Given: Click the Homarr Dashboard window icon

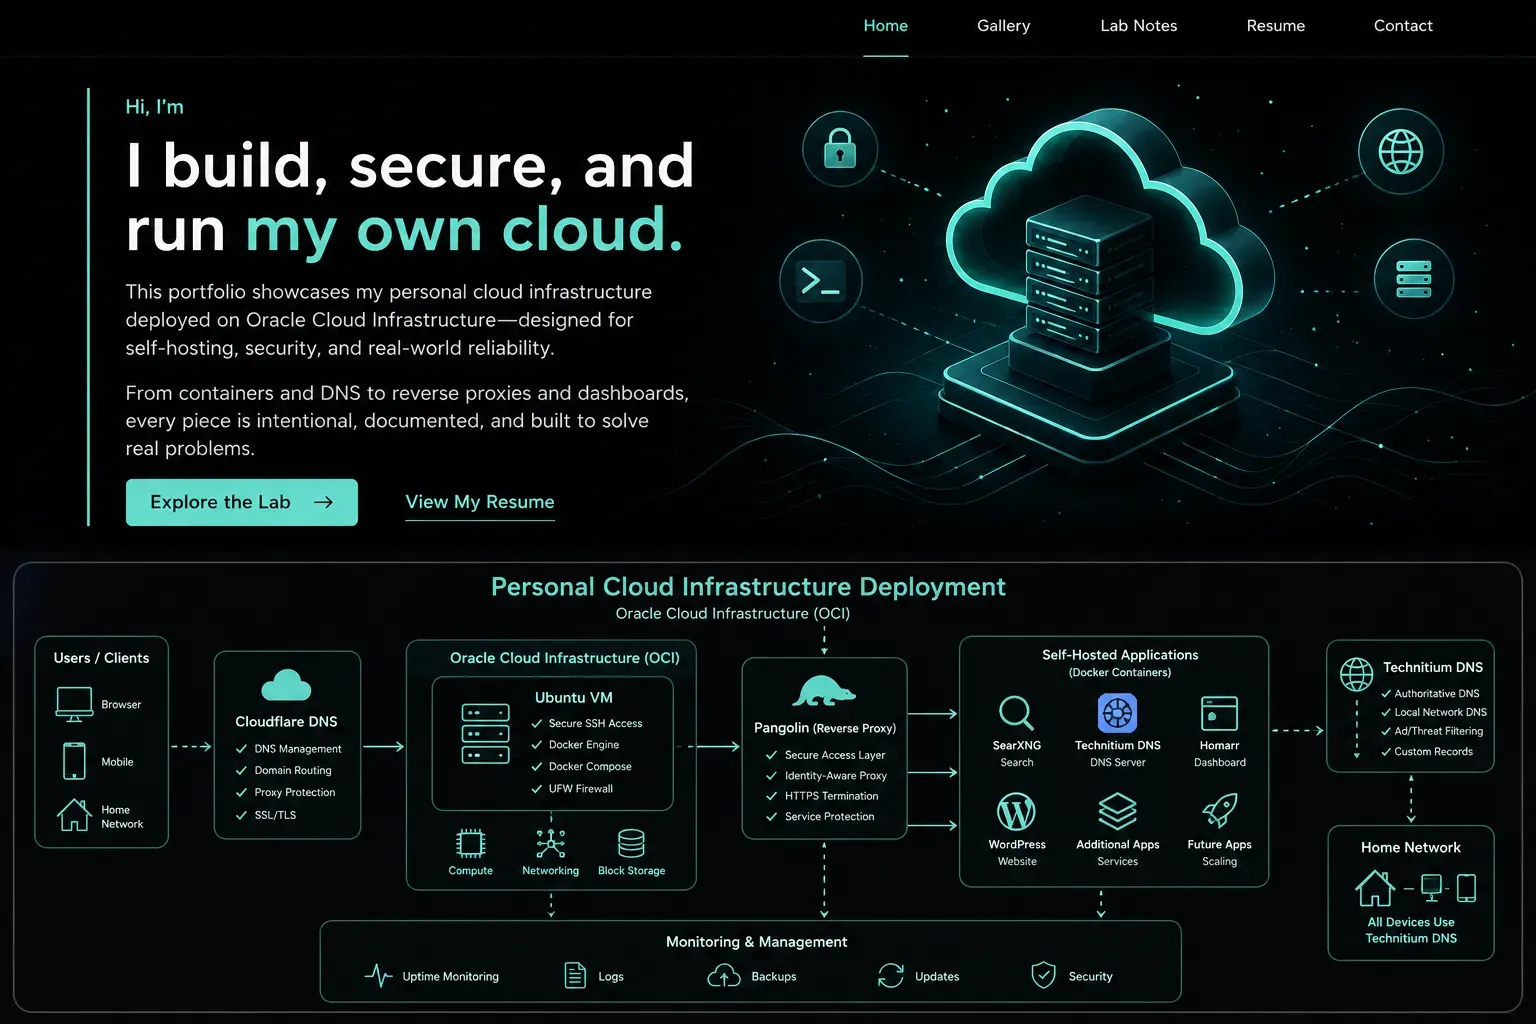Looking at the screenshot, I should coord(1219,713).
